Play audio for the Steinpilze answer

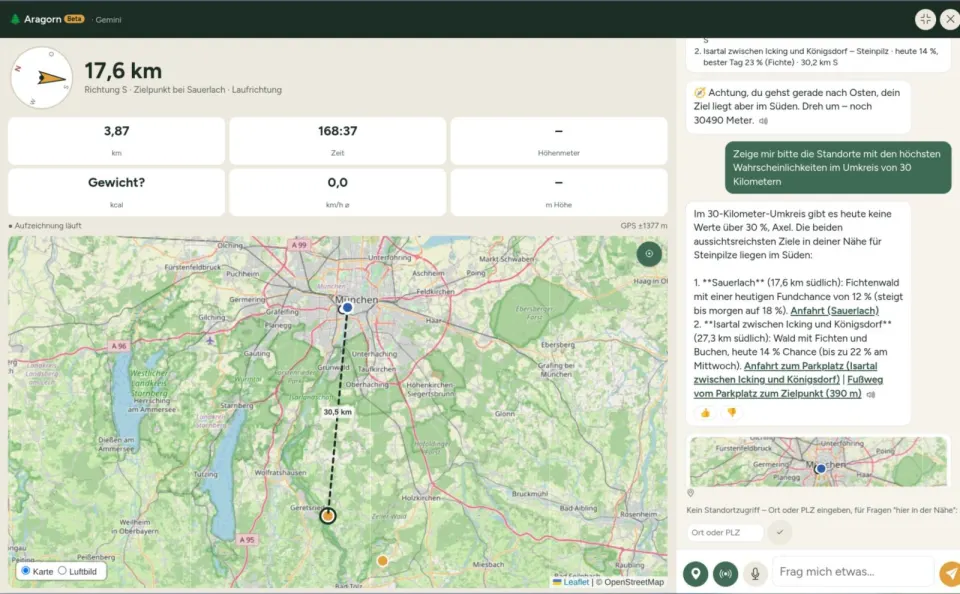pyautogui.click(x=871, y=394)
